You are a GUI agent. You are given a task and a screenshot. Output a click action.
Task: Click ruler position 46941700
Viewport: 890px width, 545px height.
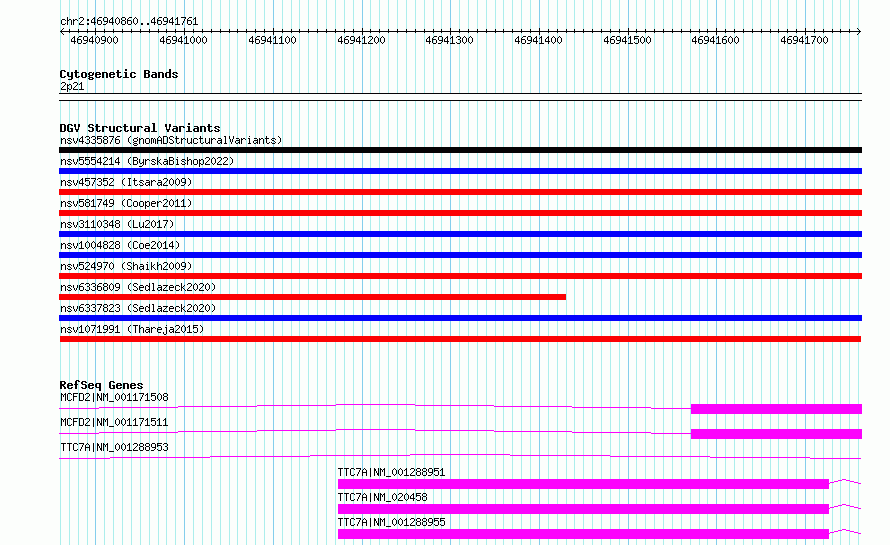pos(804,40)
